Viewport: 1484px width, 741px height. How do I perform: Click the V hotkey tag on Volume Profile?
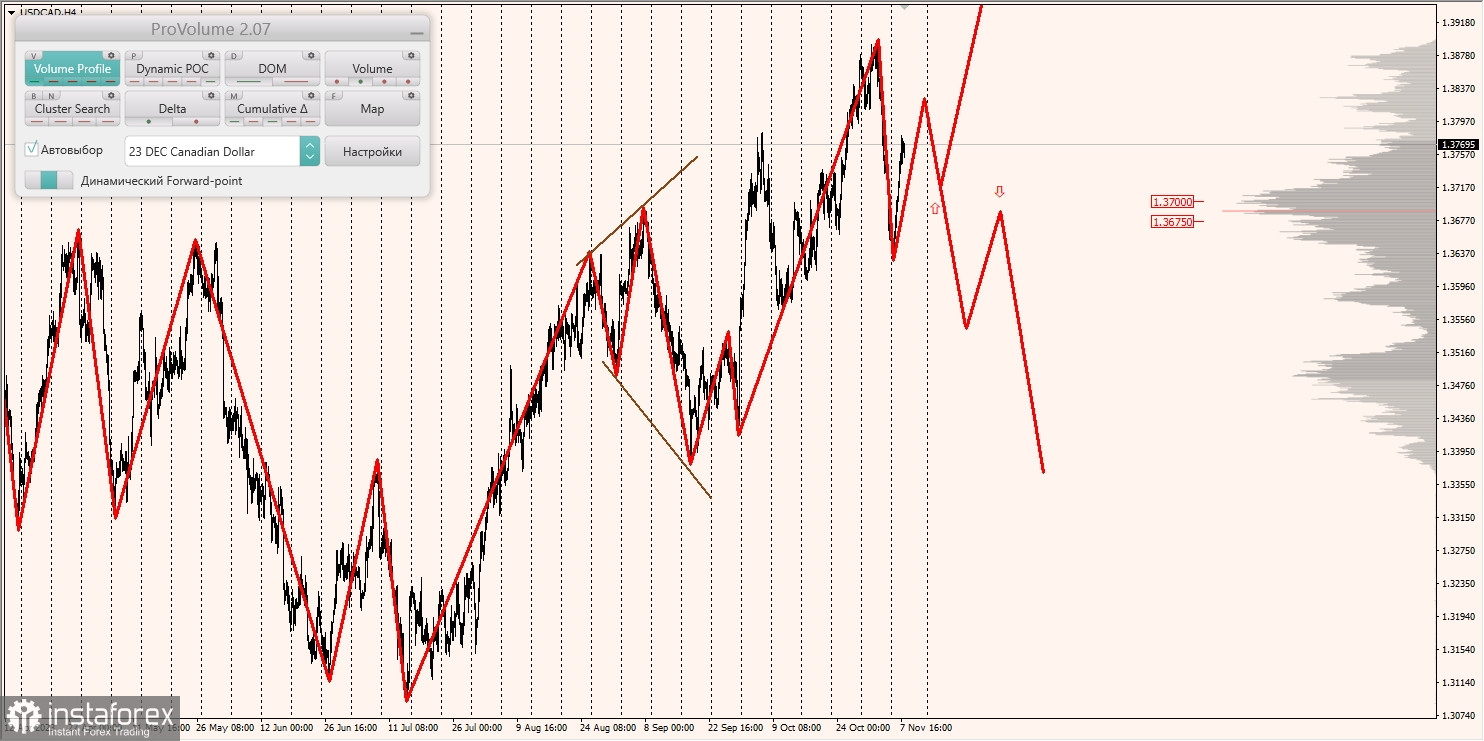click(x=33, y=56)
